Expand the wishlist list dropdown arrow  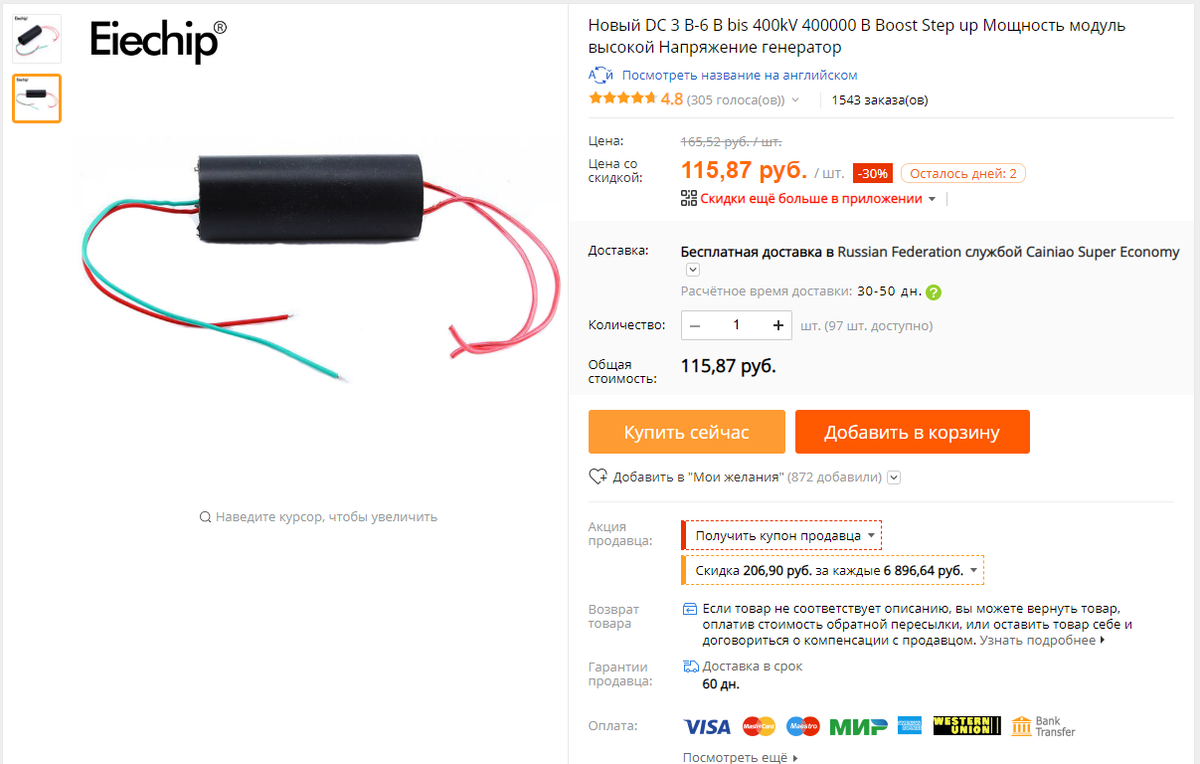pyautogui.click(x=894, y=477)
